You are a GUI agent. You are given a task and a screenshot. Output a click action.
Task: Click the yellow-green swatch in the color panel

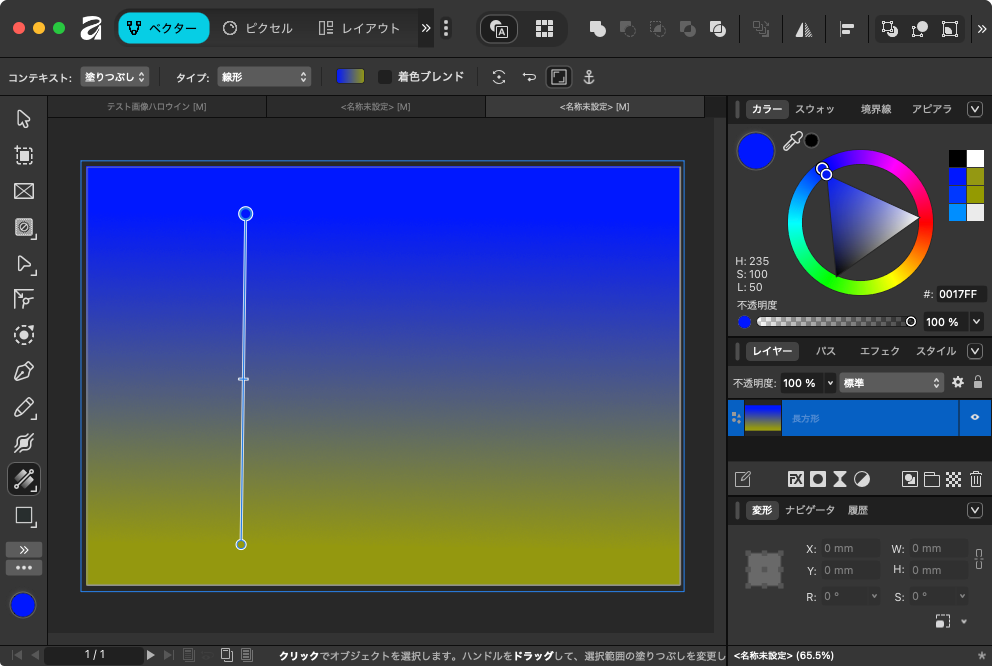(975, 176)
